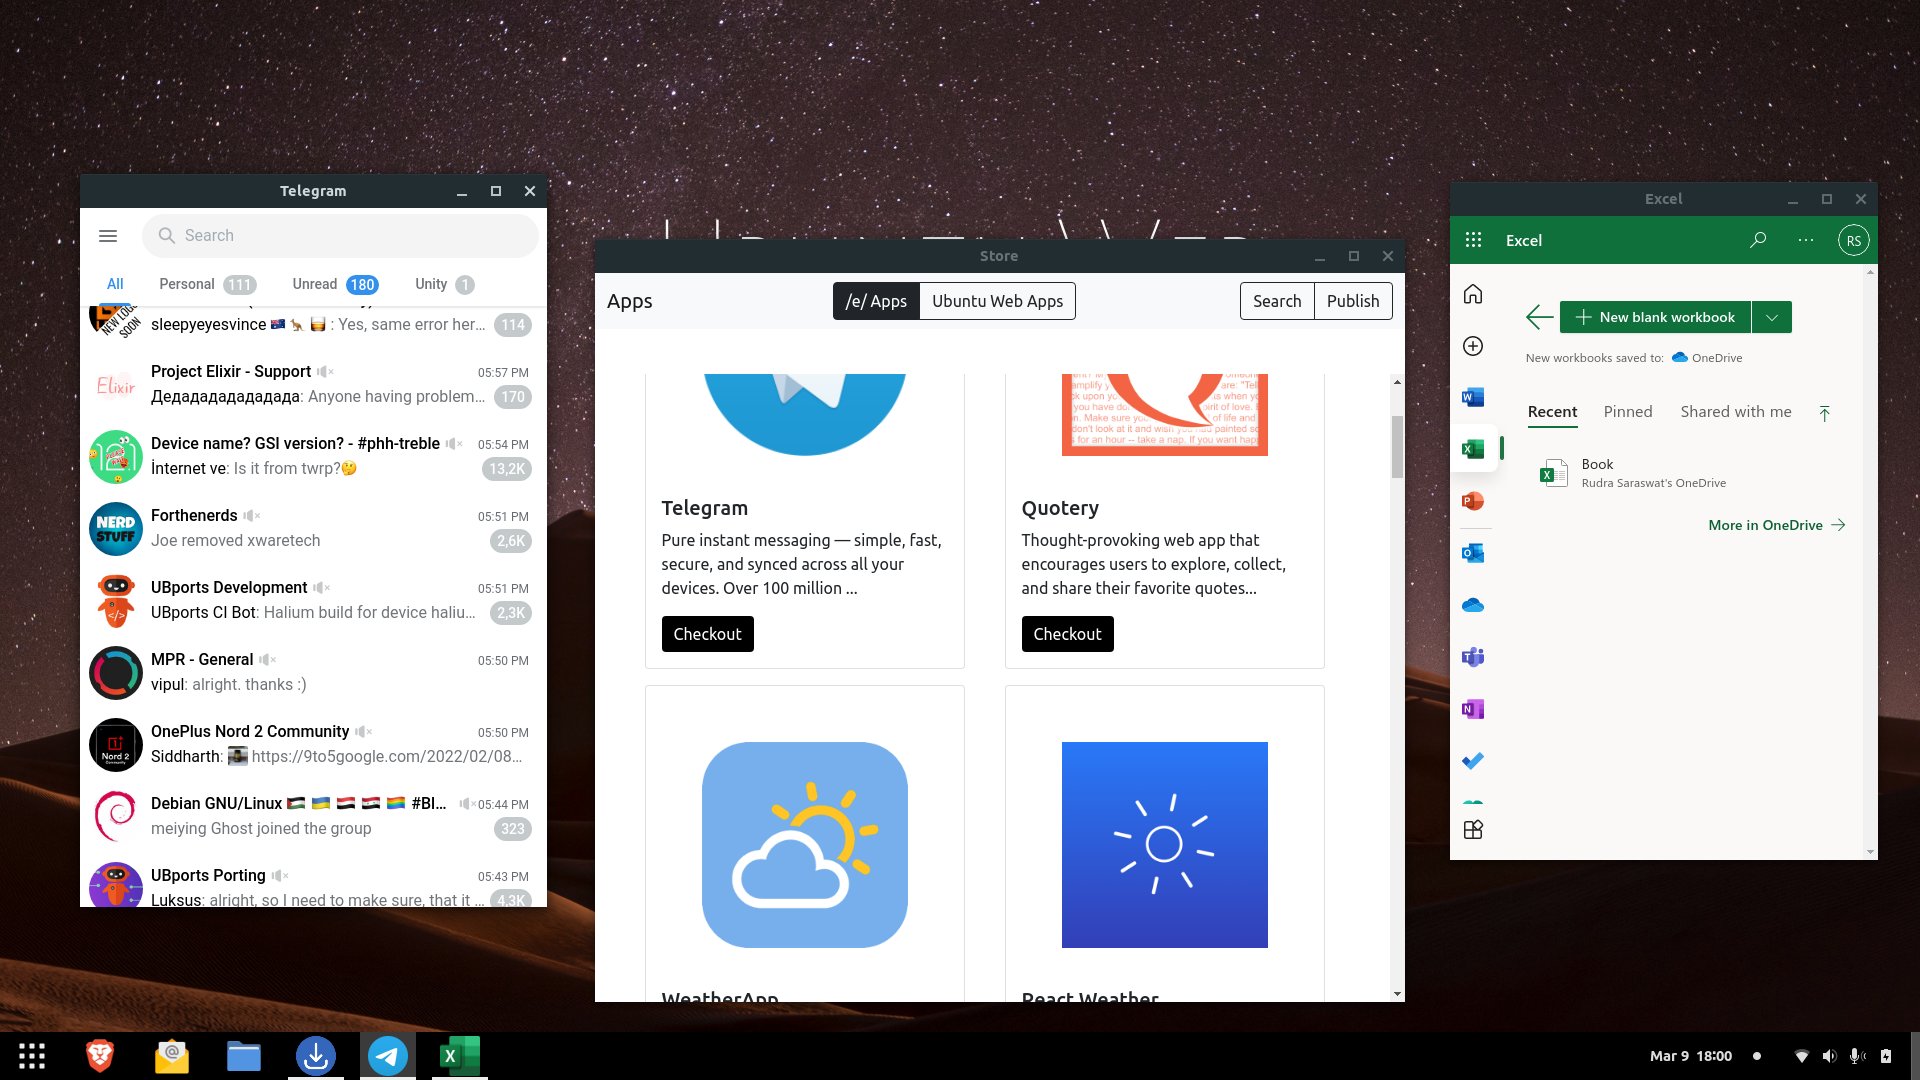Screen dimensions: 1920x1080
Task: Open the taskbar applications grid
Action: coord(32,1056)
